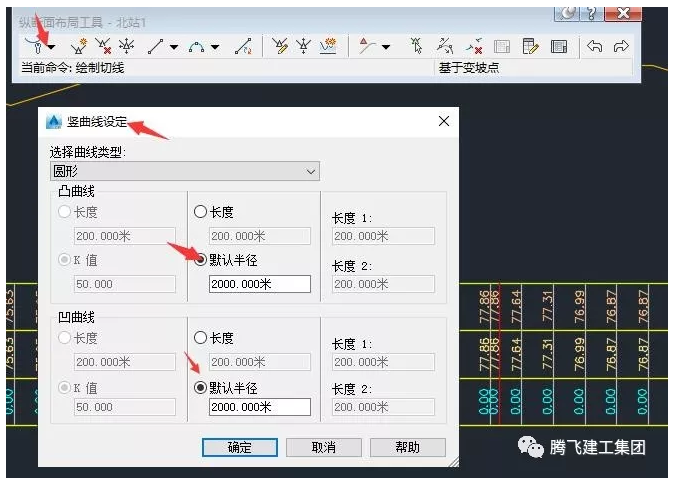
Task: Click the select PVI cursor icon
Action: point(417,46)
